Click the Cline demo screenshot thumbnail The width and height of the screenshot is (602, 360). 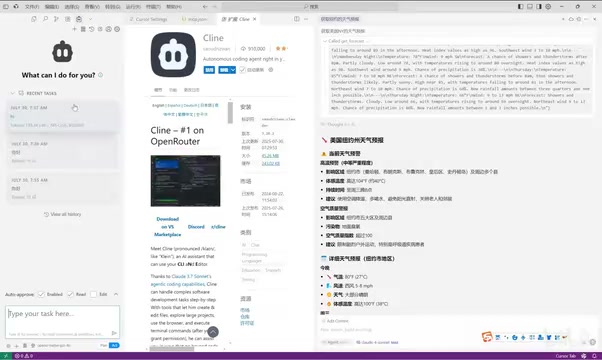pos(185,181)
